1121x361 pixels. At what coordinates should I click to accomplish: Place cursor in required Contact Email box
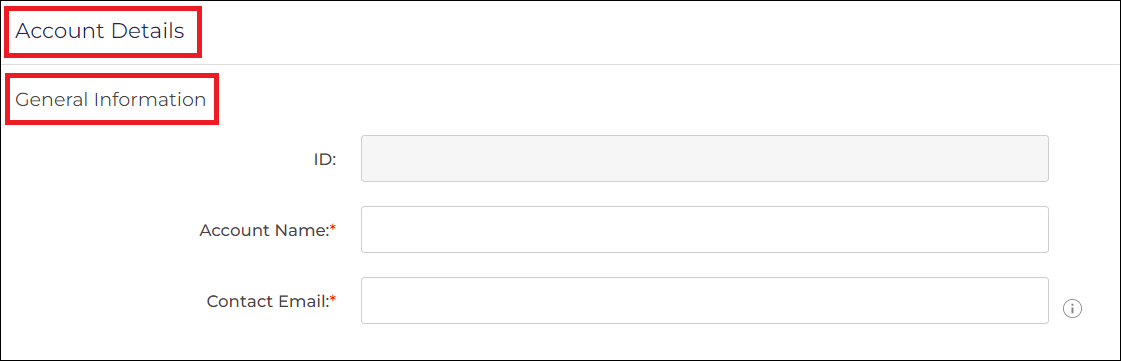point(704,300)
